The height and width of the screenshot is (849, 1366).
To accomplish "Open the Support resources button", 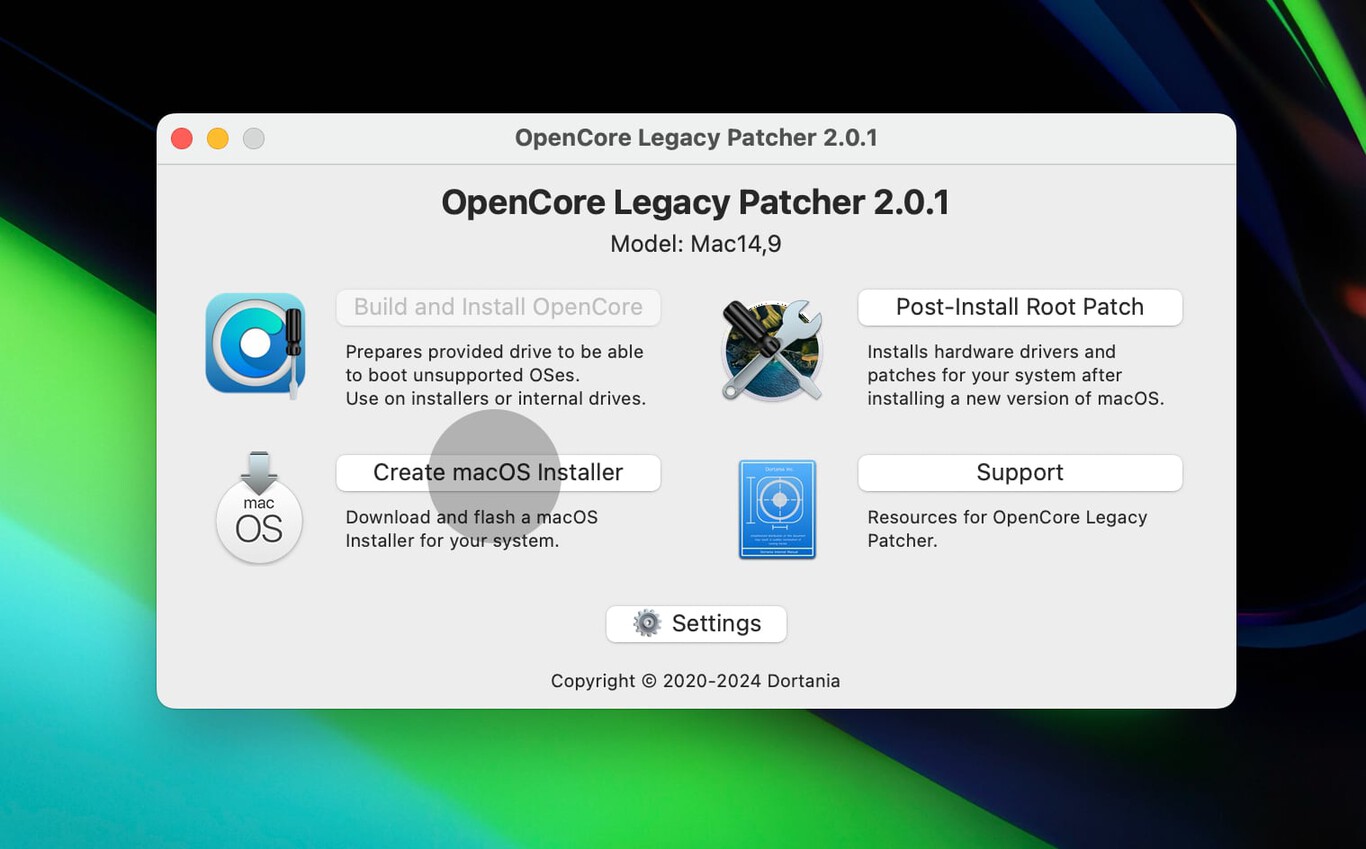I will (1020, 472).
